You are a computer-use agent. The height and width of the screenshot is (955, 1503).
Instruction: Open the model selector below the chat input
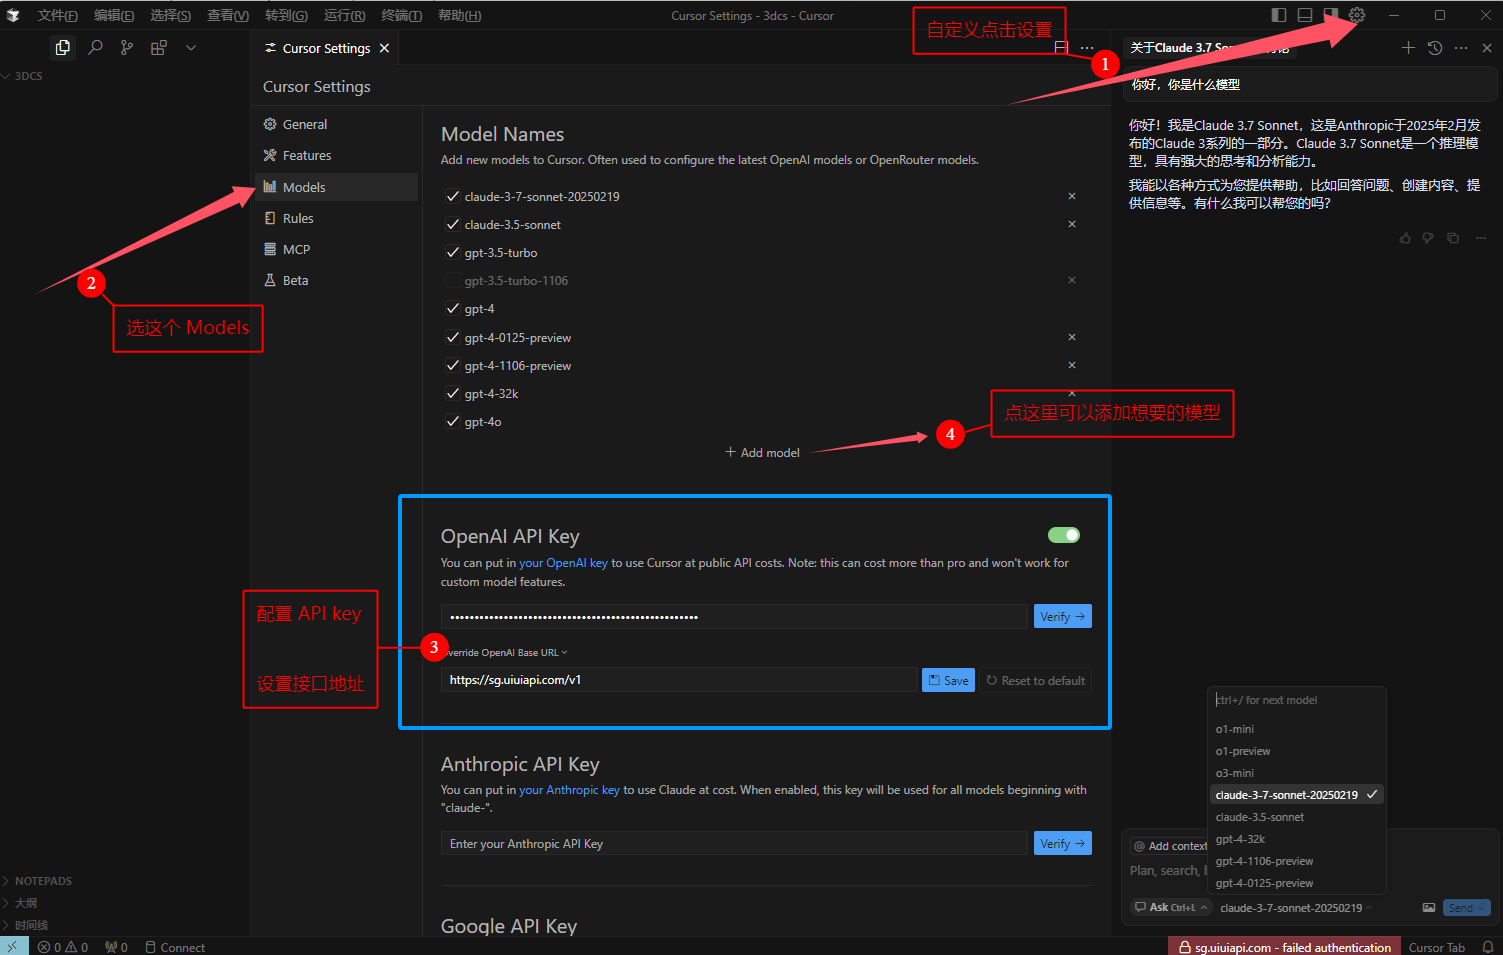(1296, 908)
